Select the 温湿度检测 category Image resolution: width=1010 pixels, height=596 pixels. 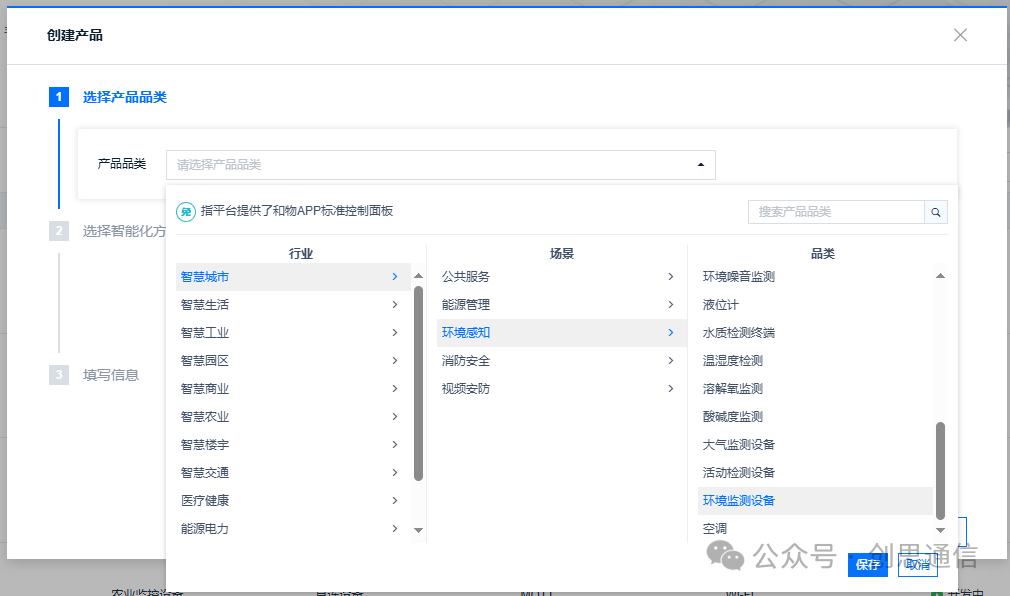732,361
